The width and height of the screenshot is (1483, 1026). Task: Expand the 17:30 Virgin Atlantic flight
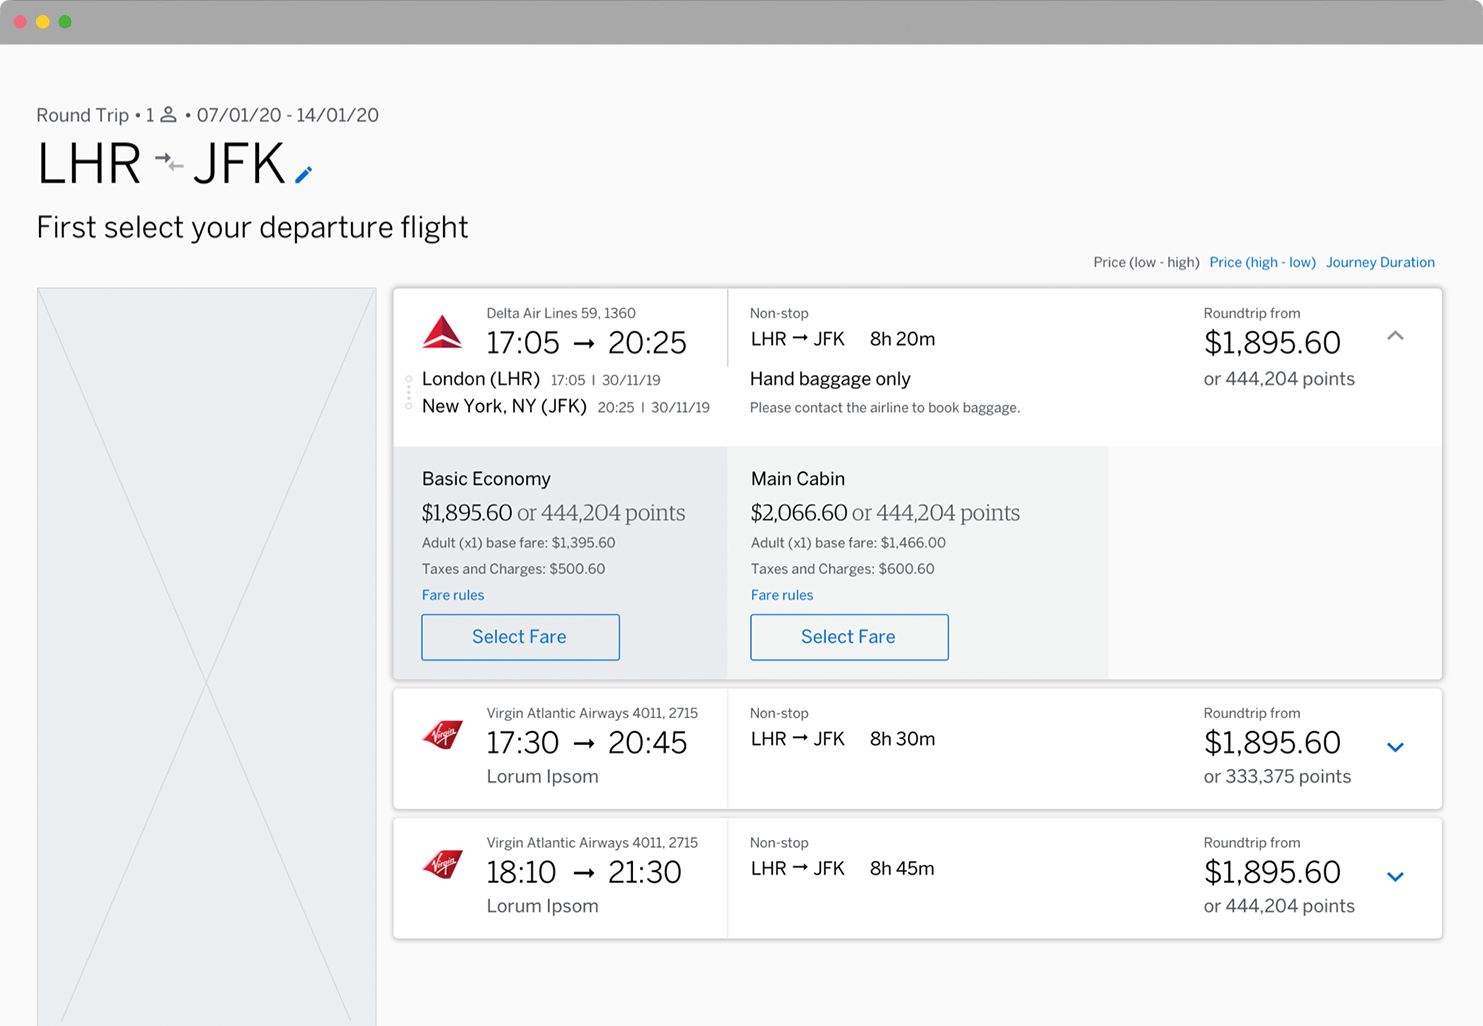[1395, 747]
